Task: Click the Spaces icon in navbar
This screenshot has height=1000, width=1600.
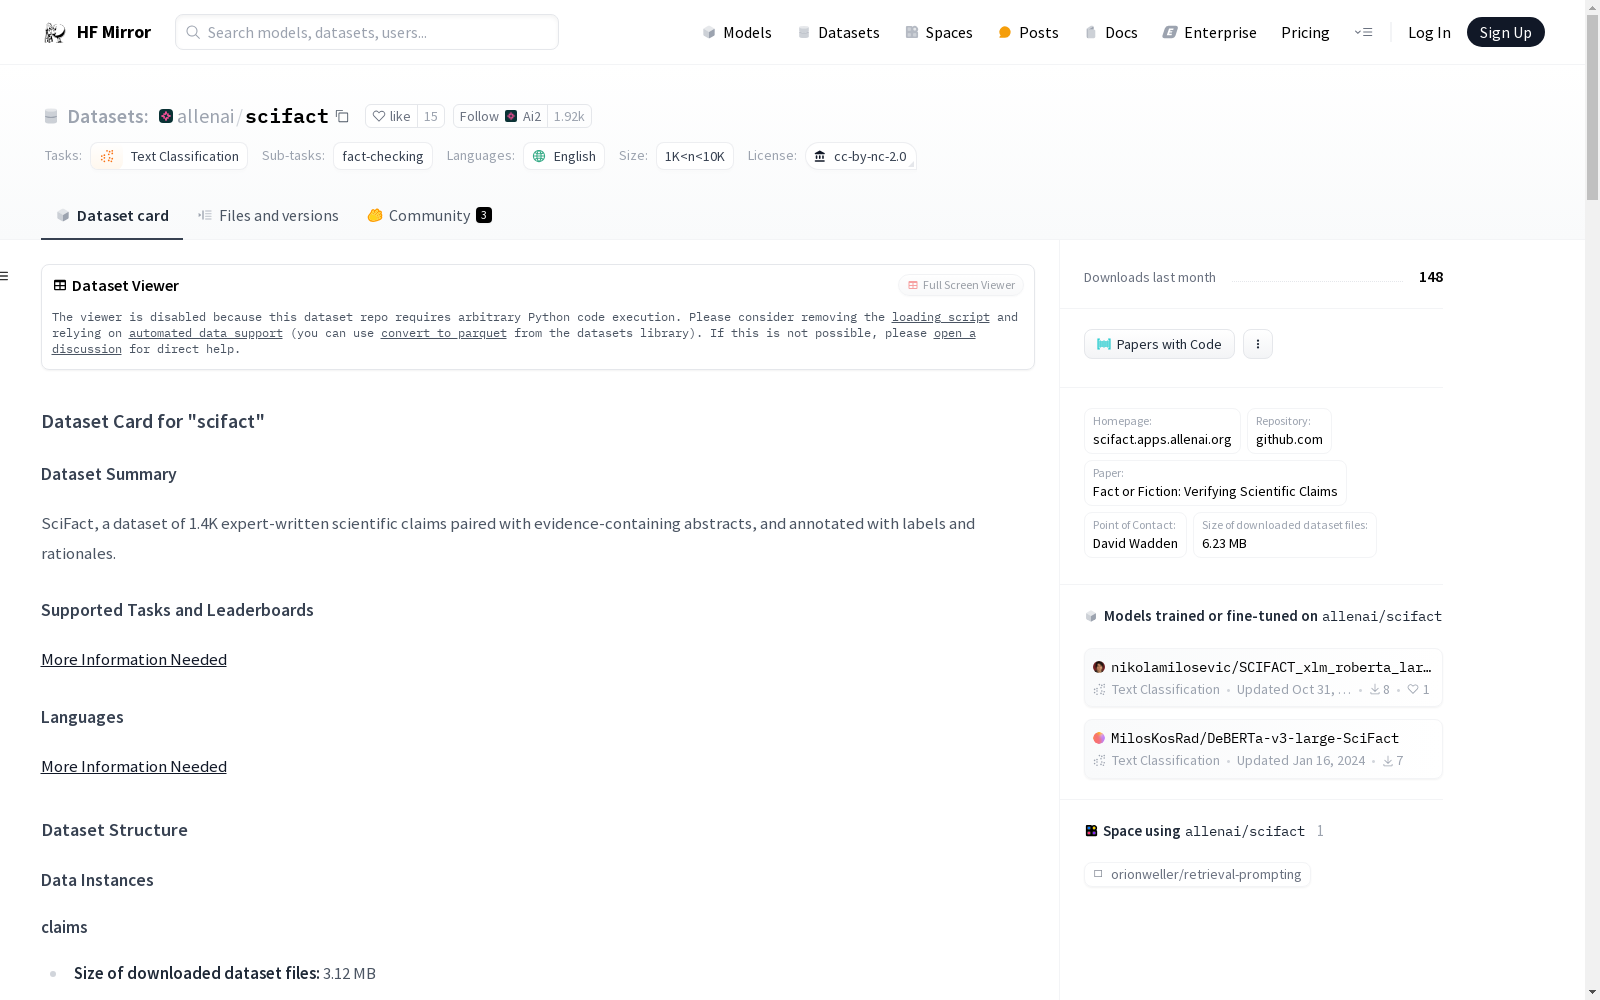Action: tap(912, 32)
